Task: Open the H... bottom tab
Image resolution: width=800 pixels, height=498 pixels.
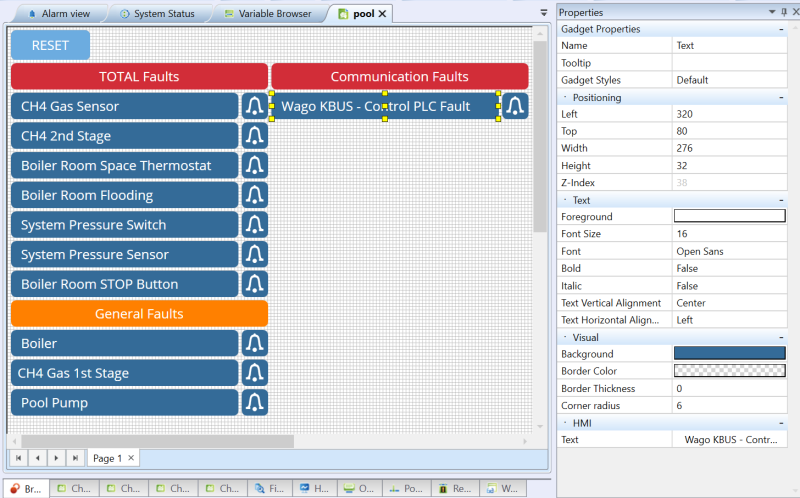Action: (x=314, y=488)
